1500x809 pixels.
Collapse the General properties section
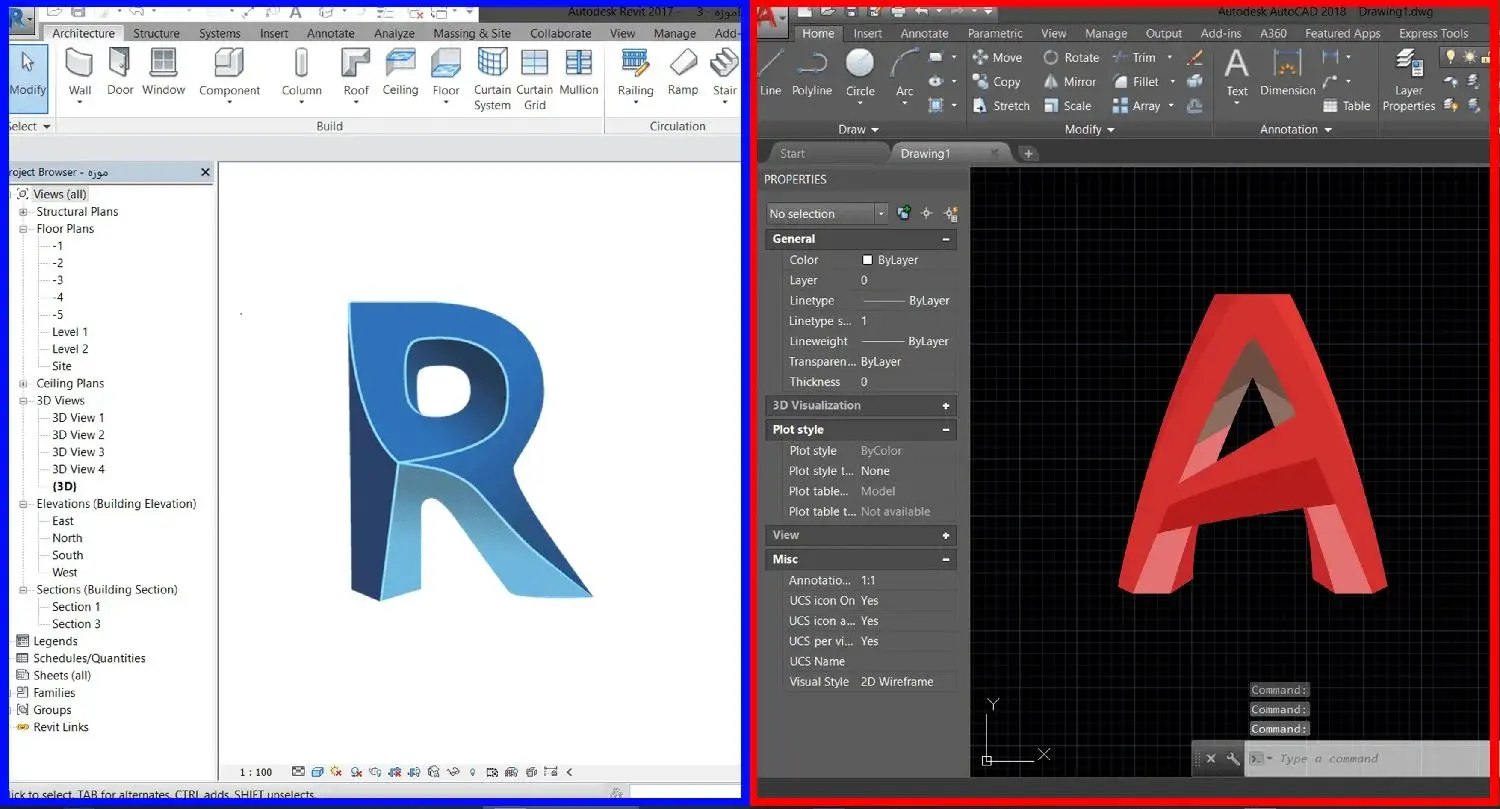tap(946, 239)
